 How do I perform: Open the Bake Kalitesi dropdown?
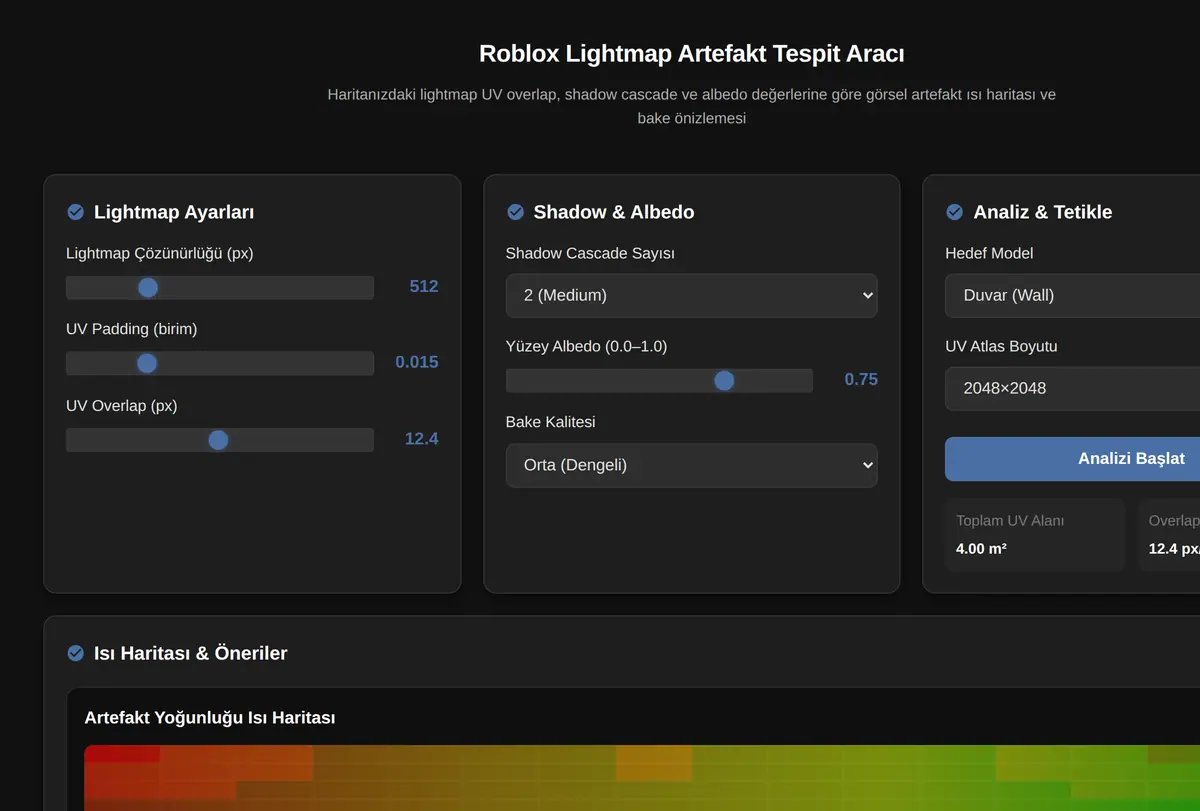[691, 465]
